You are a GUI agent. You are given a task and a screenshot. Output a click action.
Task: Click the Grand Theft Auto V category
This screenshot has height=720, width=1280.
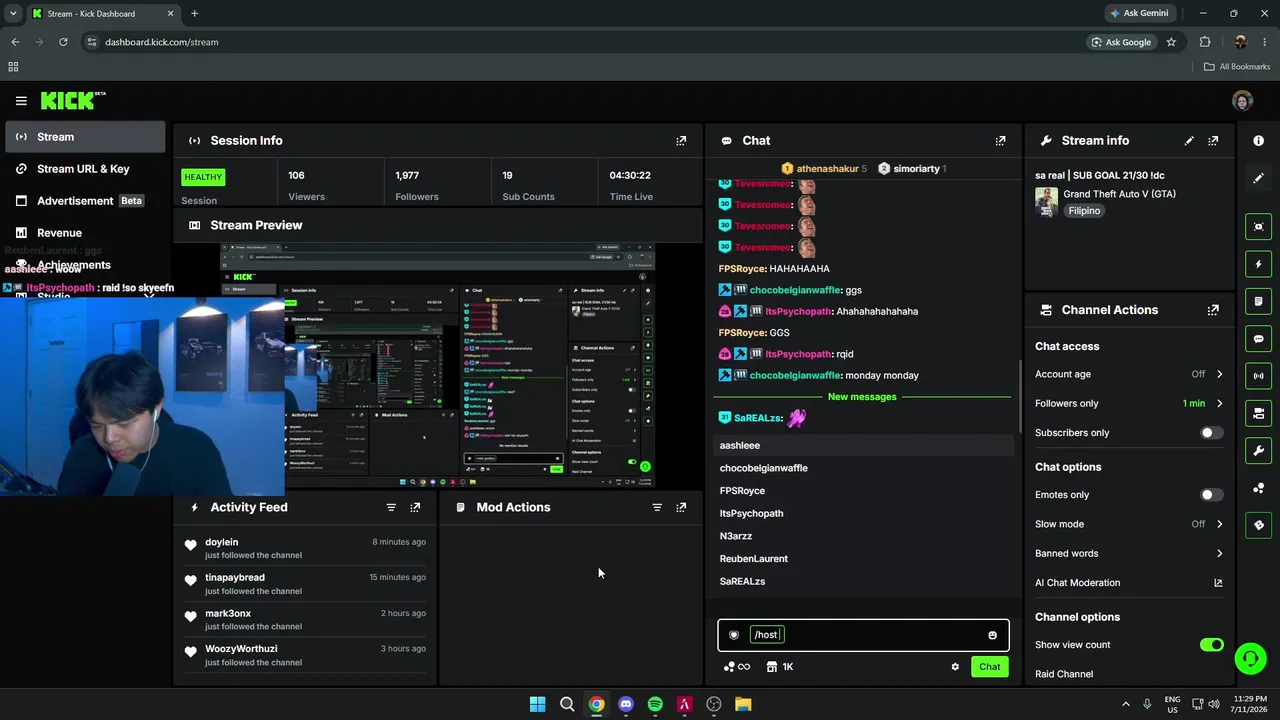pyautogui.click(x=1119, y=194)
